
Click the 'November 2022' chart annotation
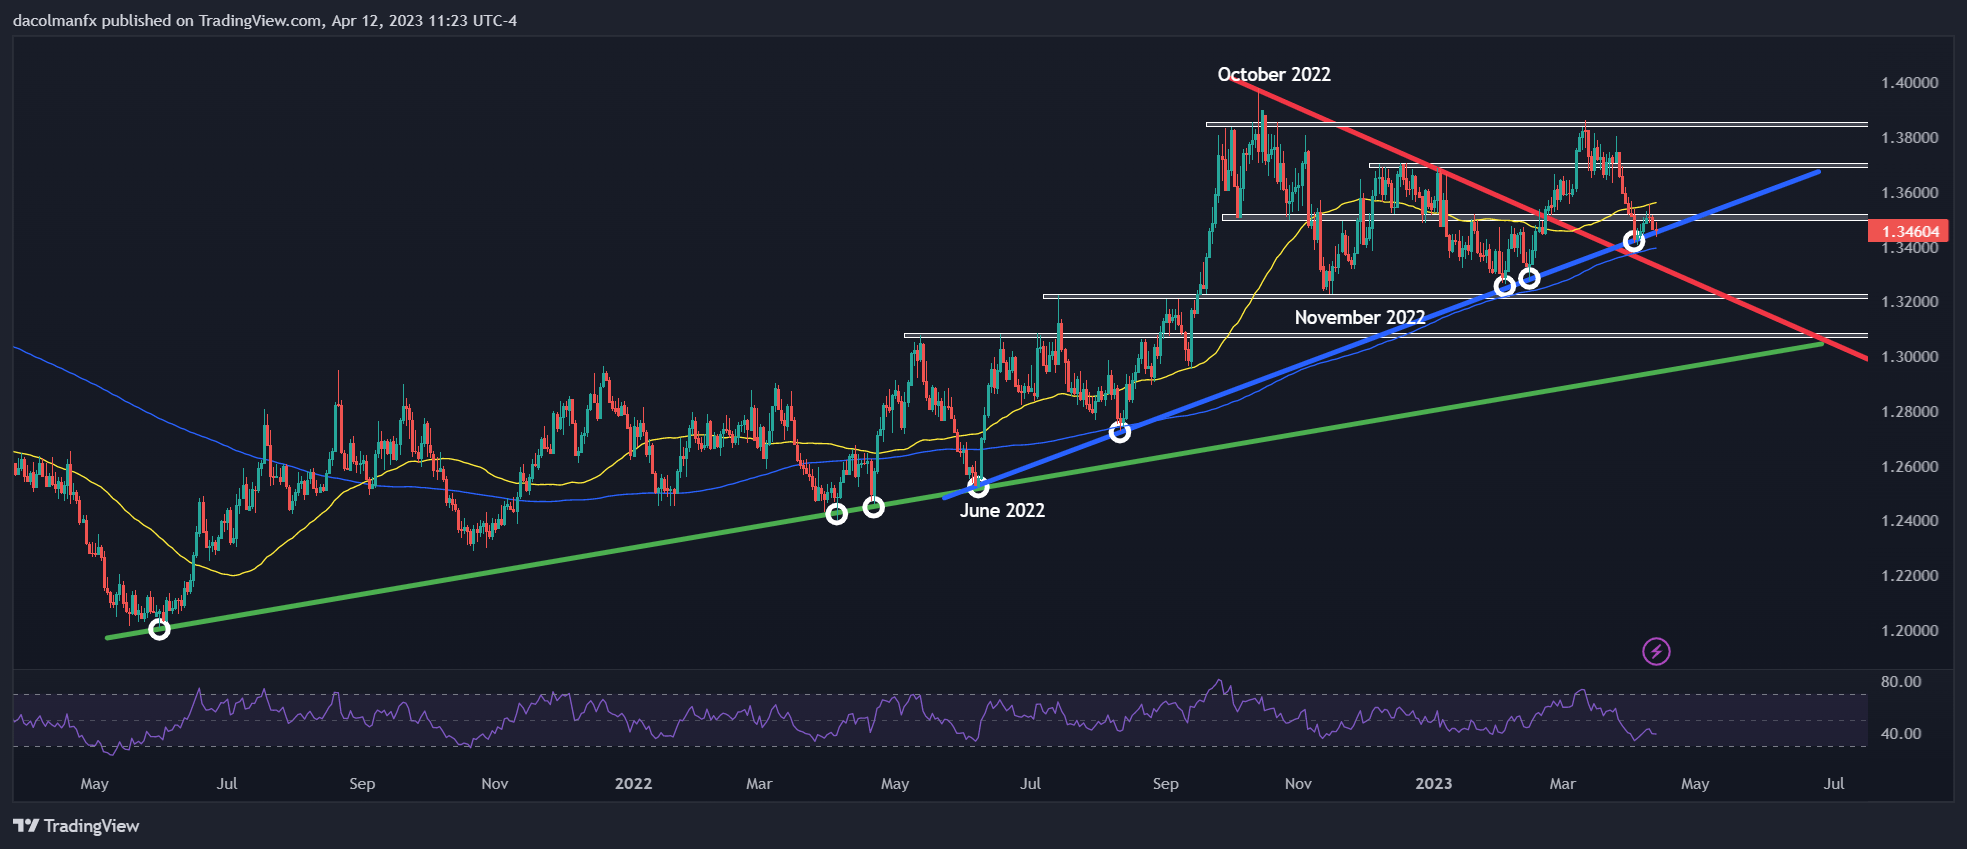click(x=1360, y=317)
